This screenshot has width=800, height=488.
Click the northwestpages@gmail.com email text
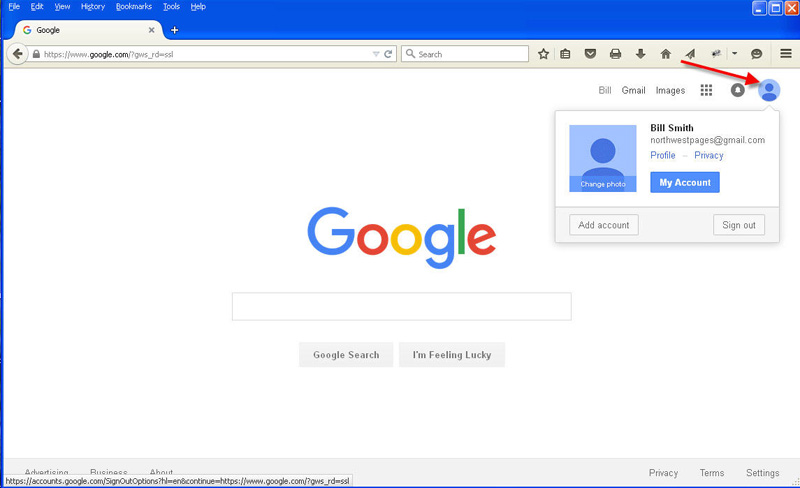(x=707, y=140)
